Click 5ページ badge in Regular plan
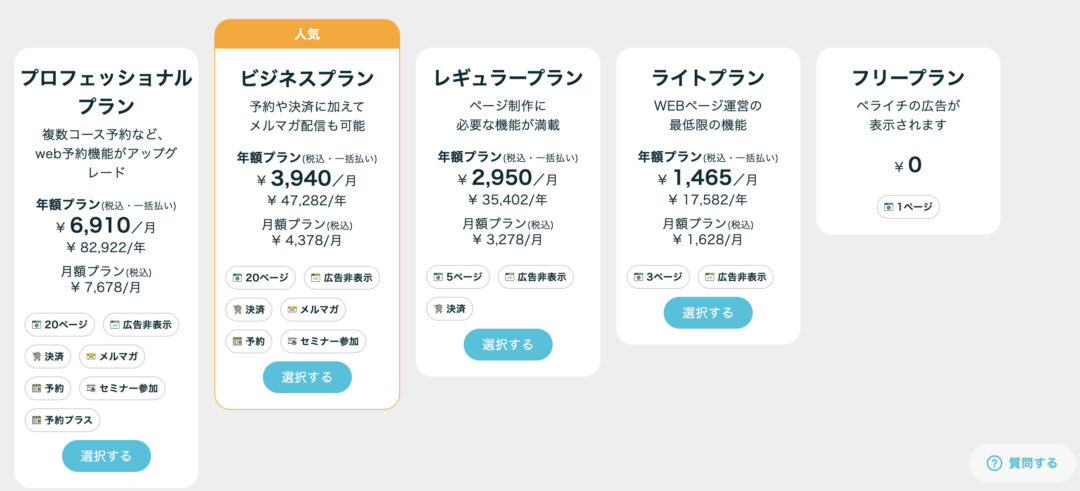The width and height of the screenshot is (1080, 491). pos(458,277)
